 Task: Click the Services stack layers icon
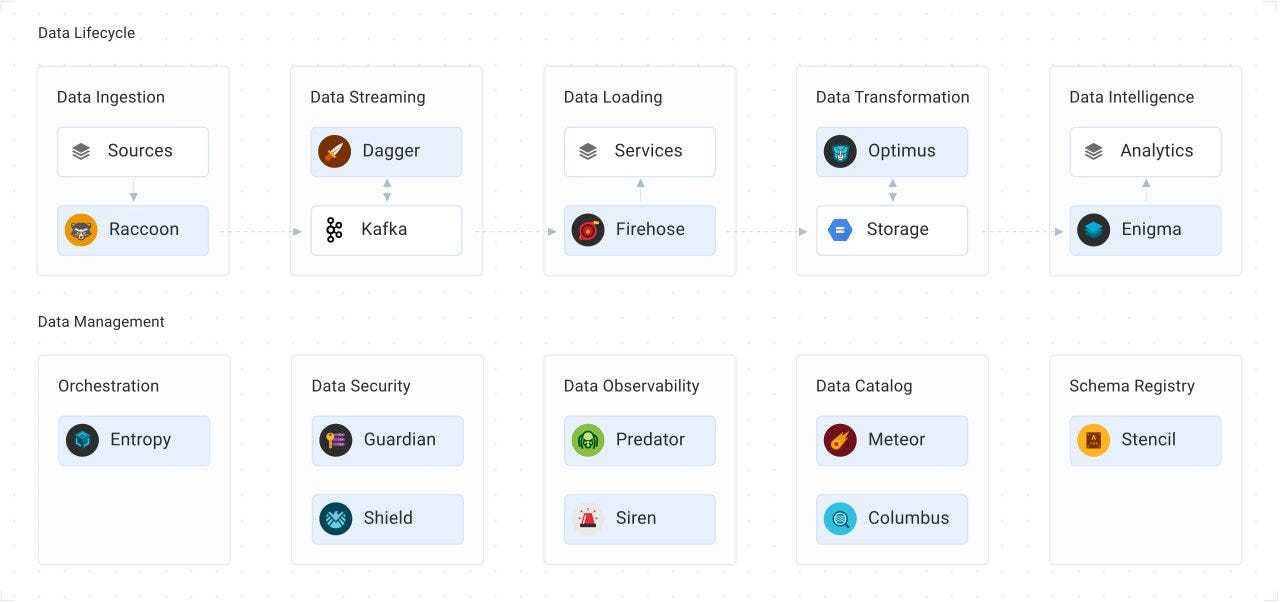click(x=588, y=151)
